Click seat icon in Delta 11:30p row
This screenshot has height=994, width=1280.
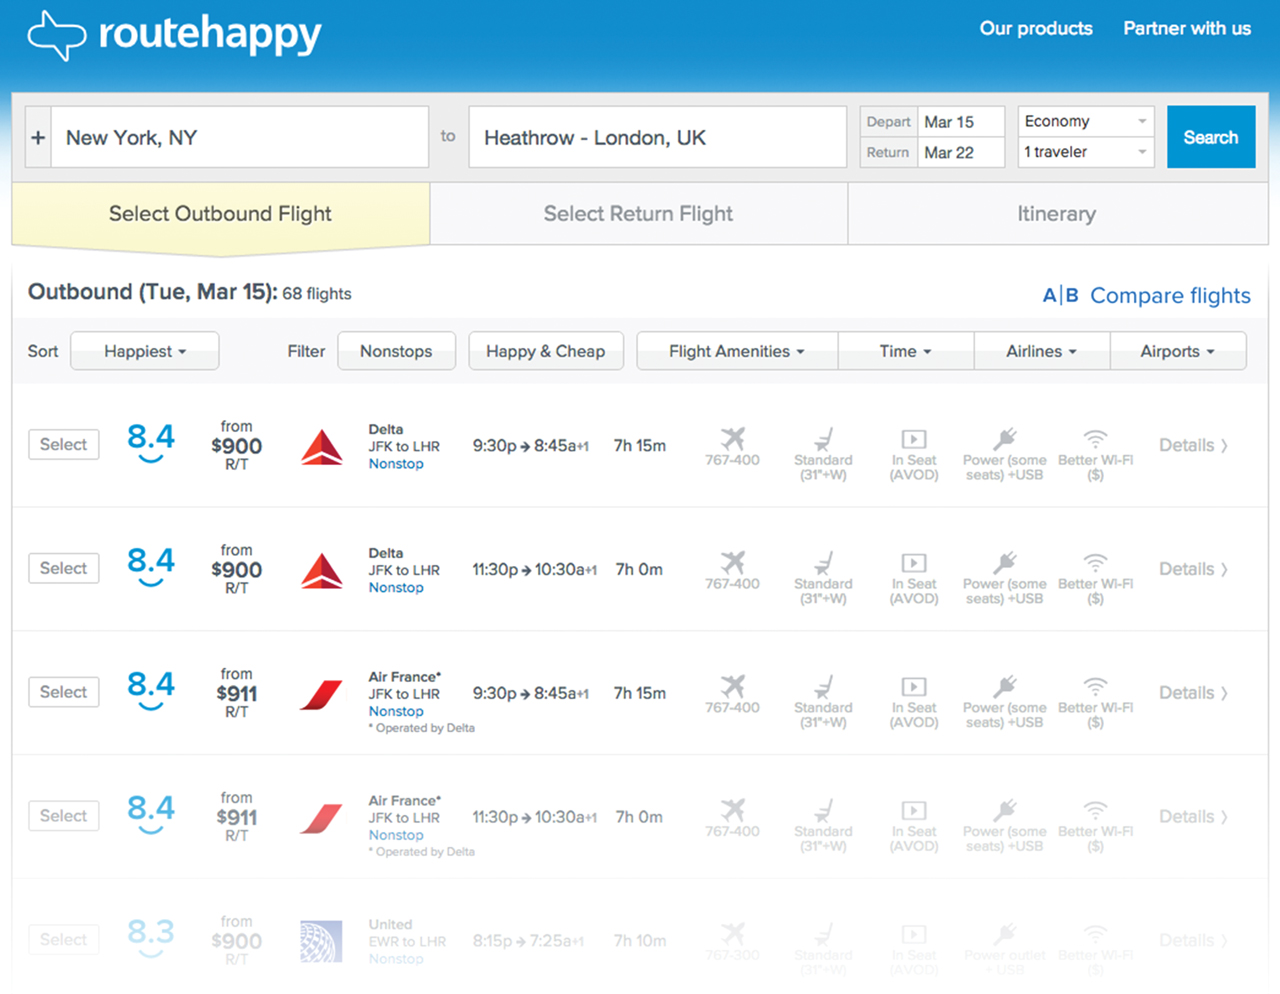[823, 563]
